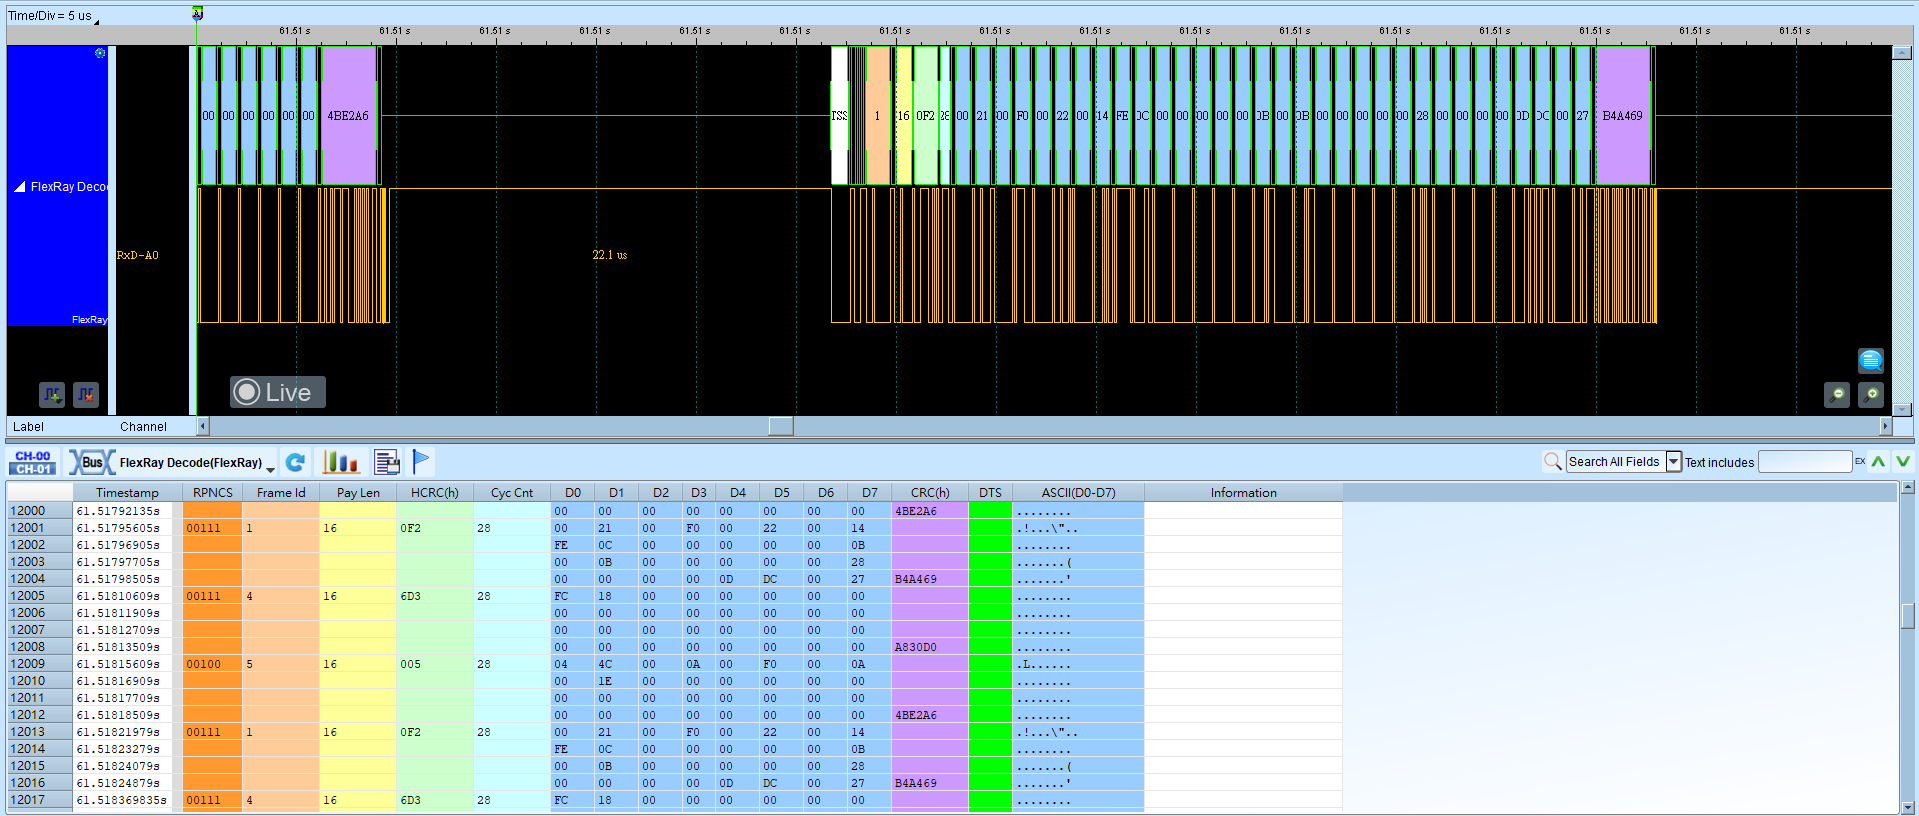Click the CH-00/CH-01 channel selector icon
Viewport: 1919px width, 816px height.
click(x=33, y=462)
